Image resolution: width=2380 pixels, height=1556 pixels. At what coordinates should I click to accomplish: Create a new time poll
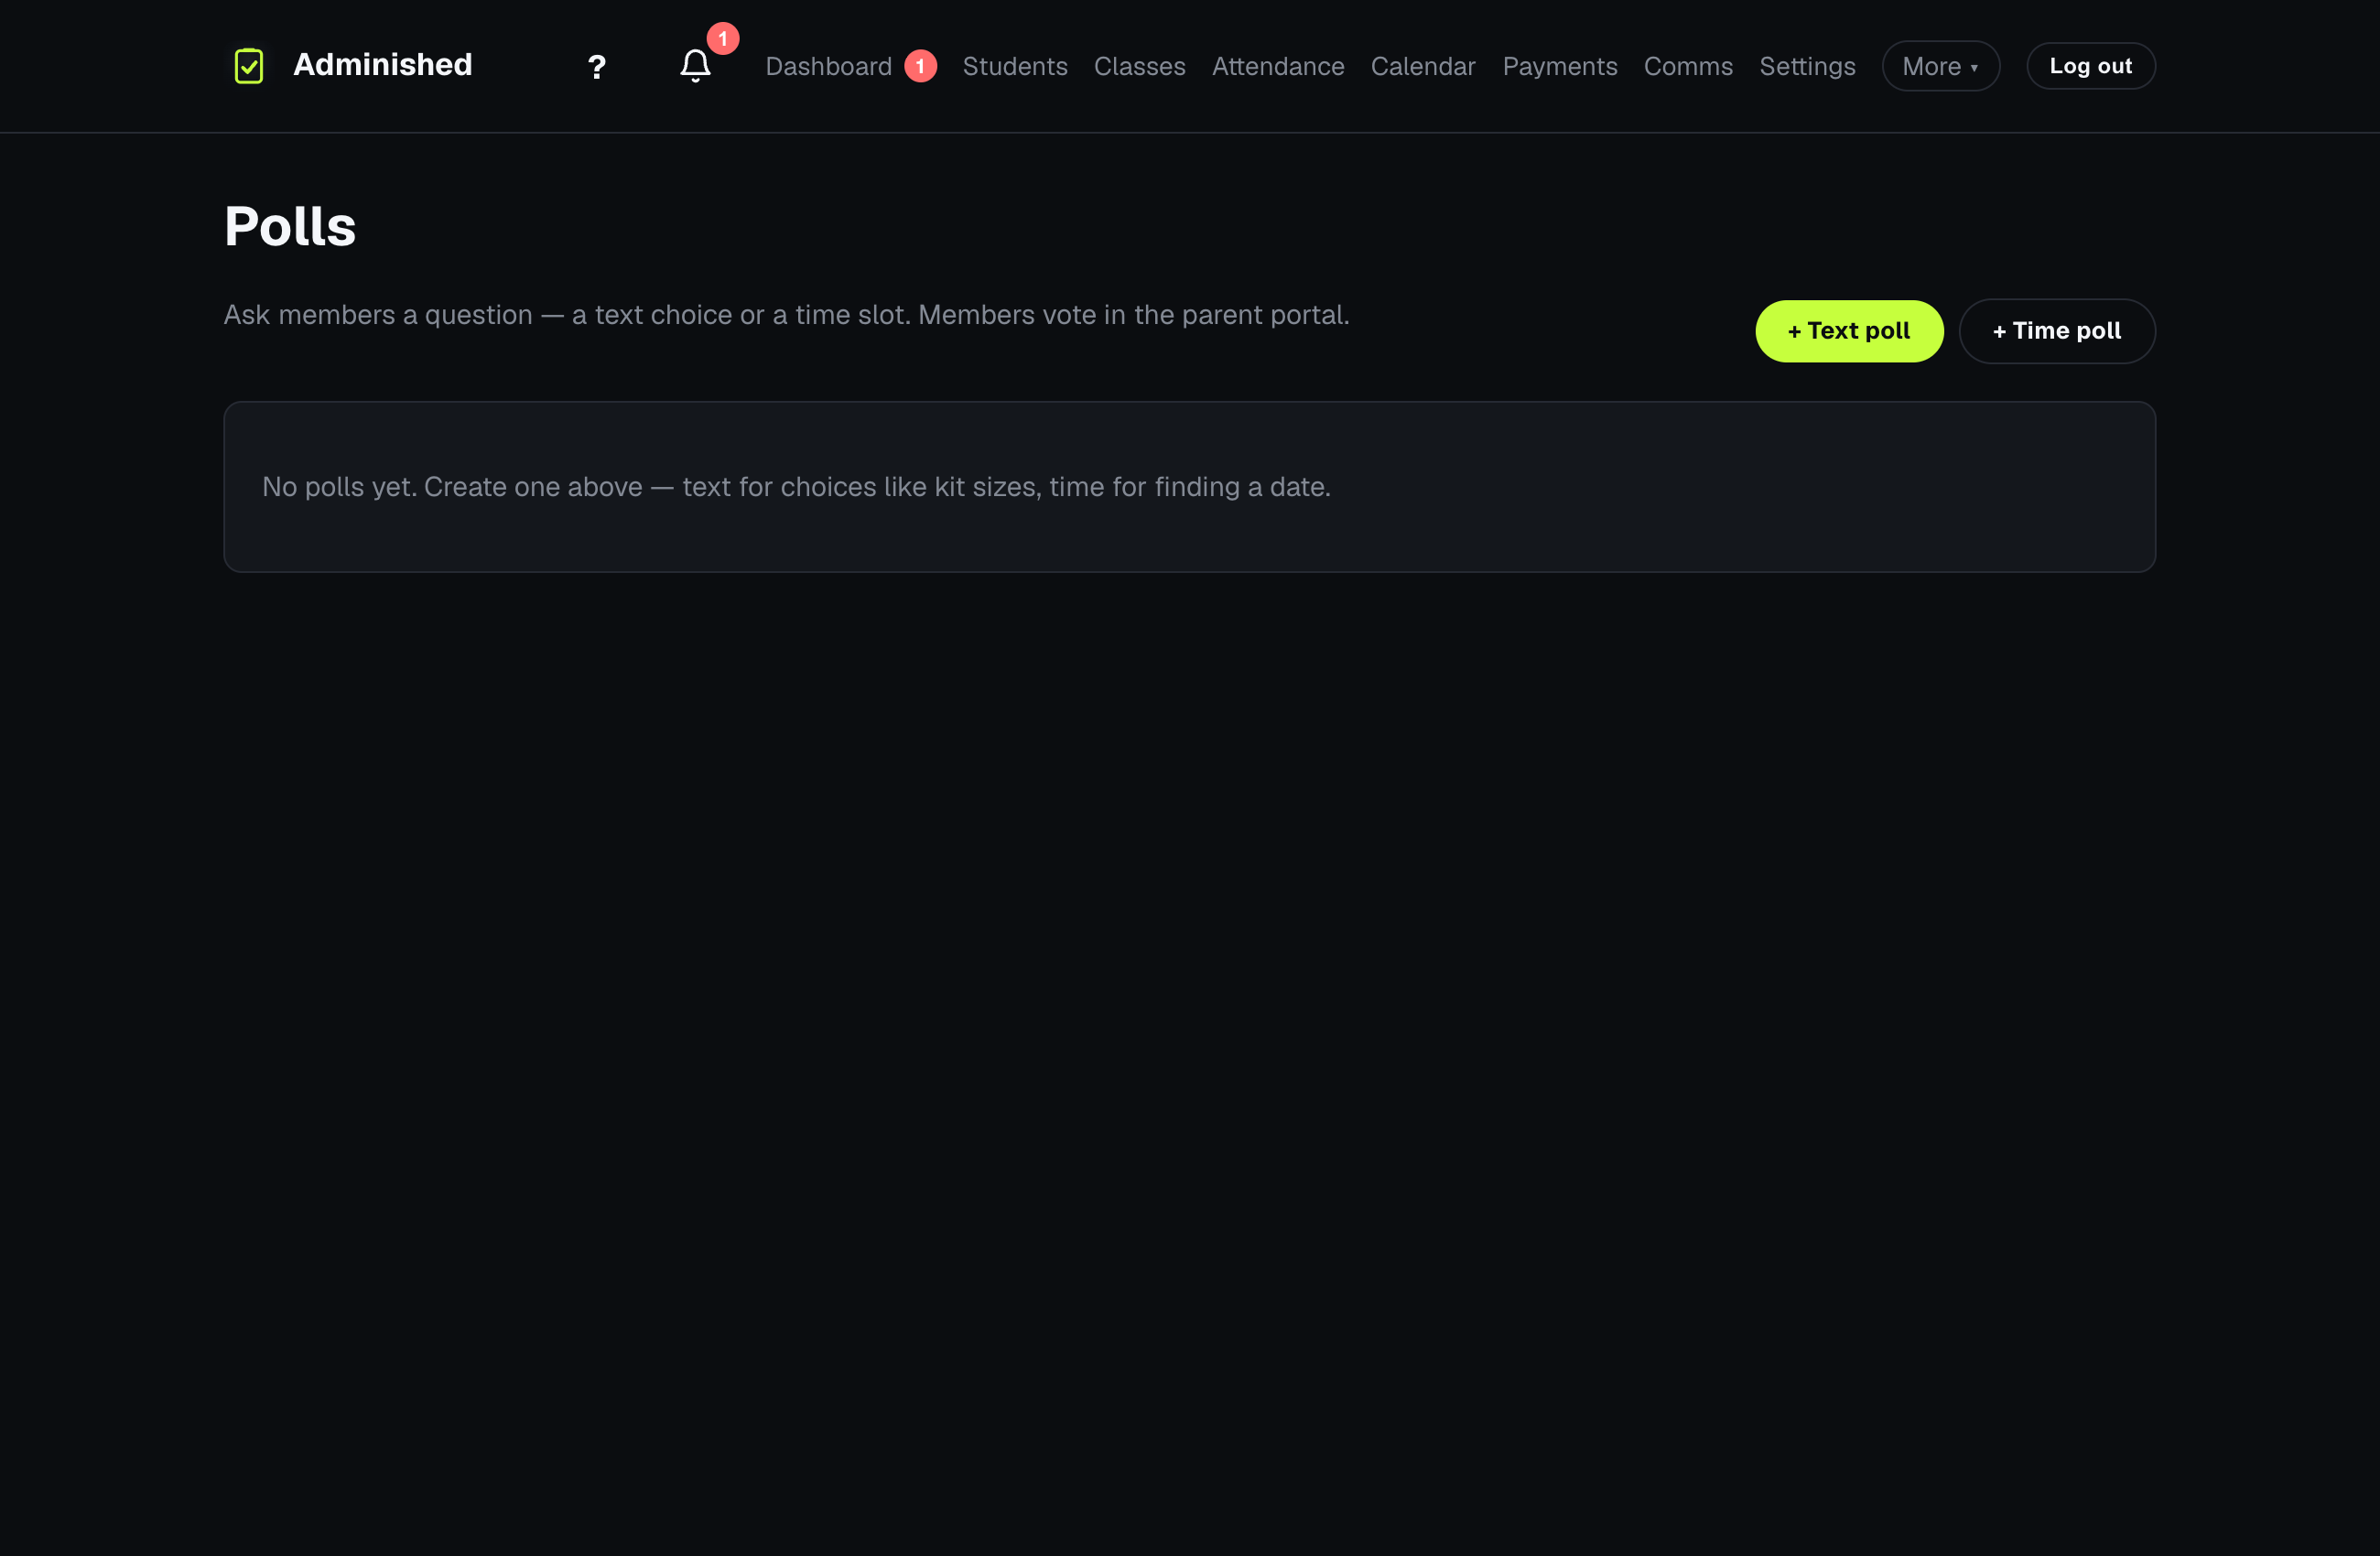[x=2057, y=331]
